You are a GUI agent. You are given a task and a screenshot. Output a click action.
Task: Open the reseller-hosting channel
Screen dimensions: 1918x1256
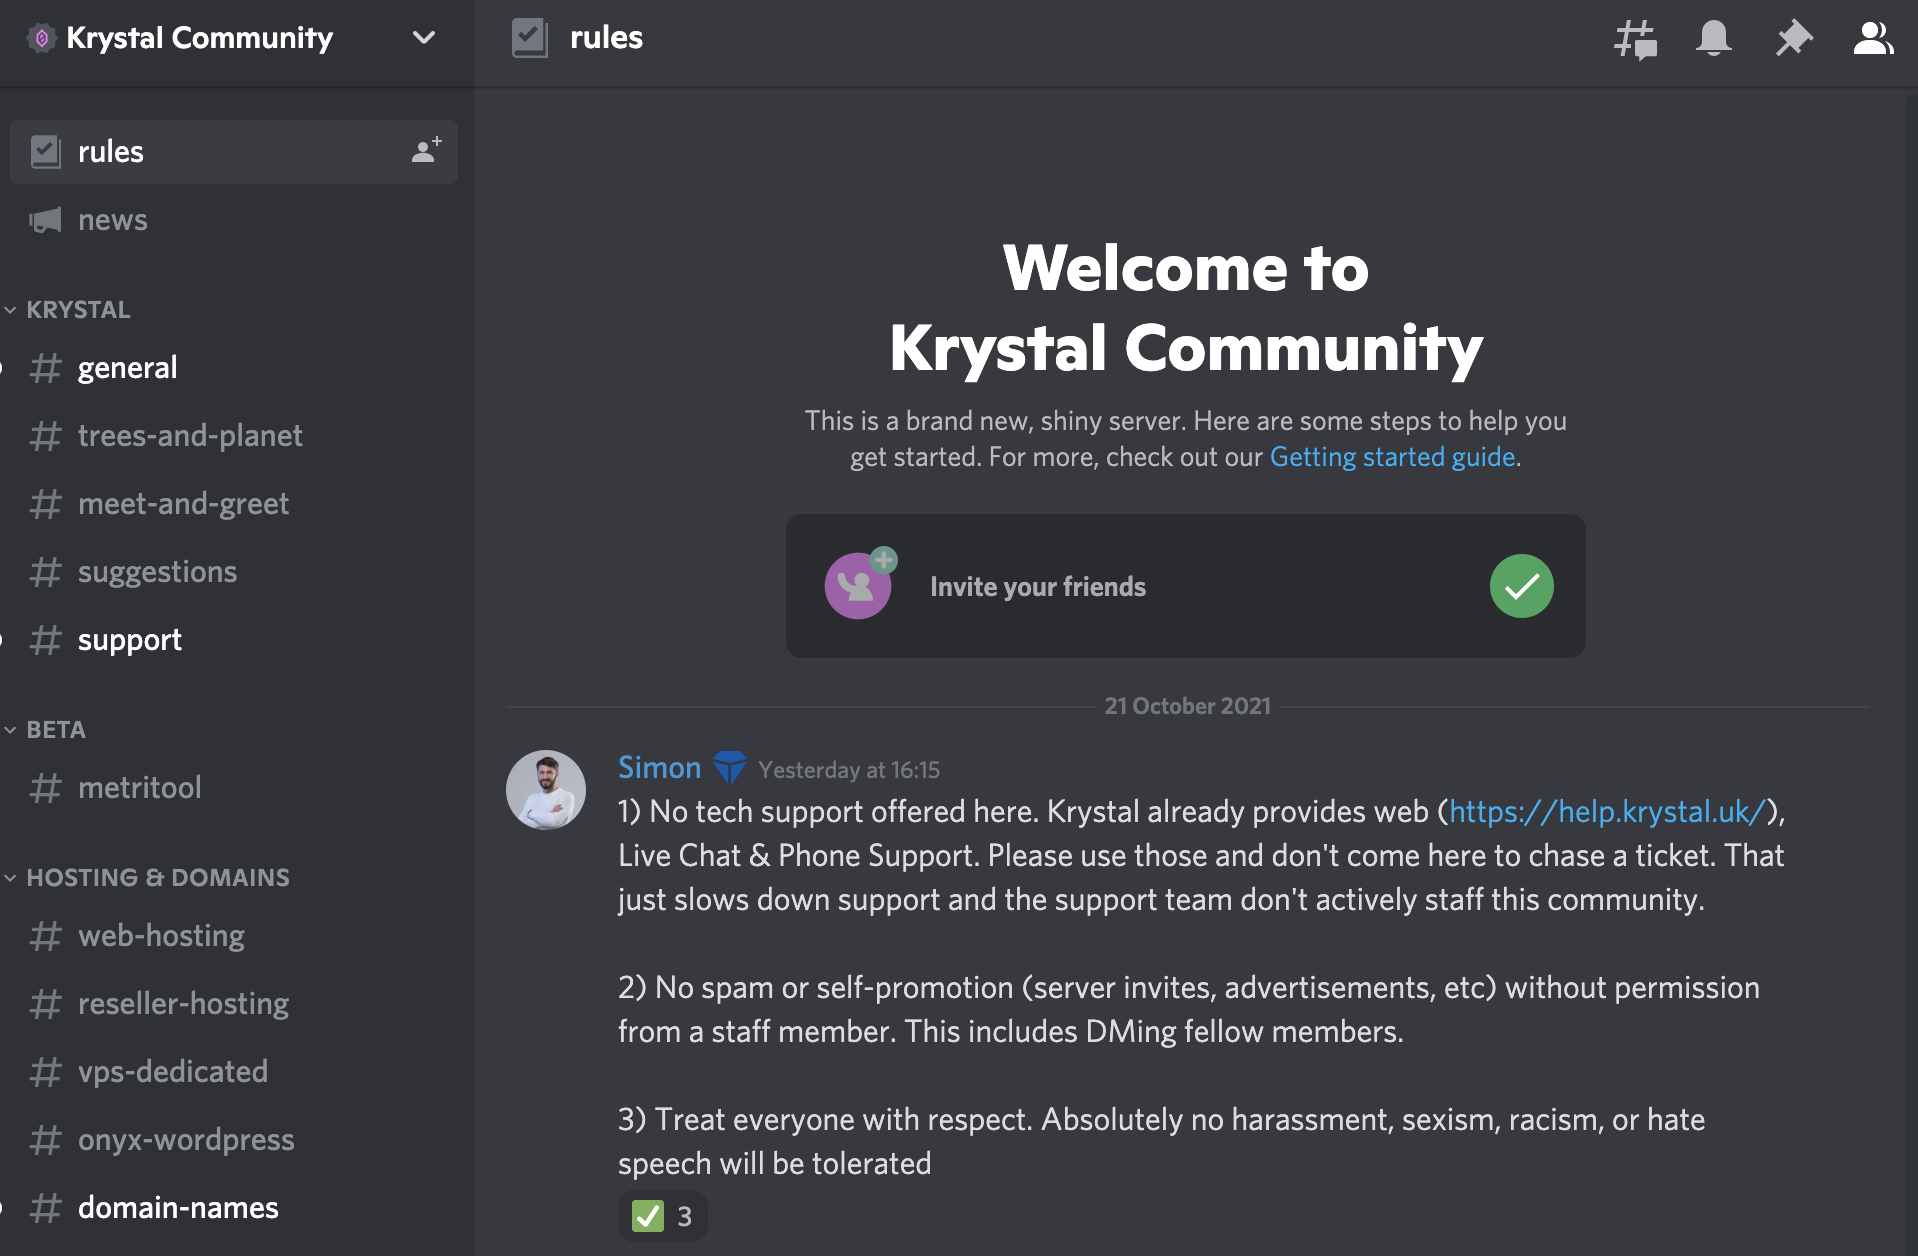click(234, 1004)
